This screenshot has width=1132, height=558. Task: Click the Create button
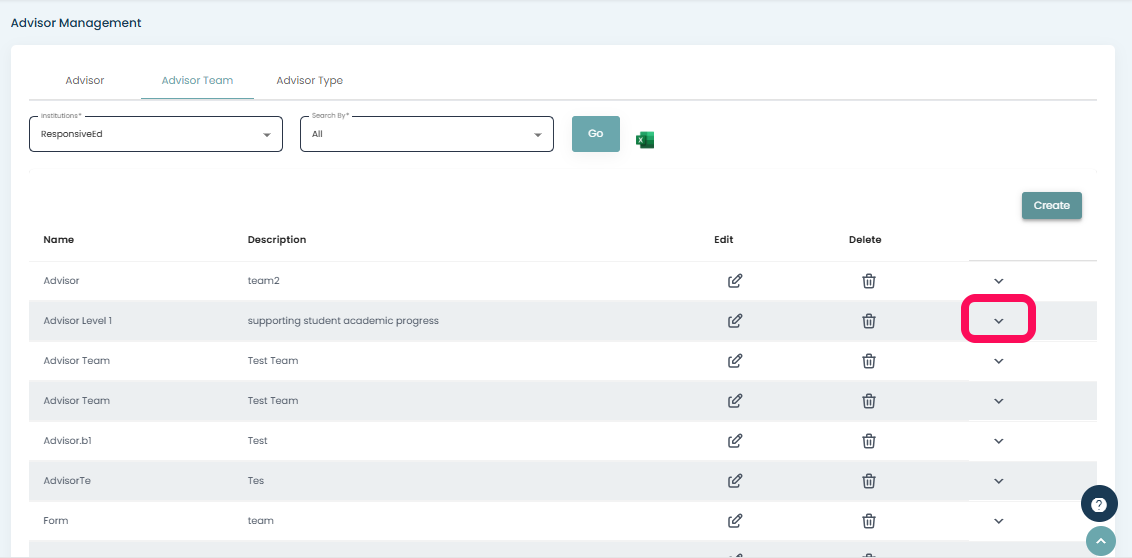(1051, 205)
